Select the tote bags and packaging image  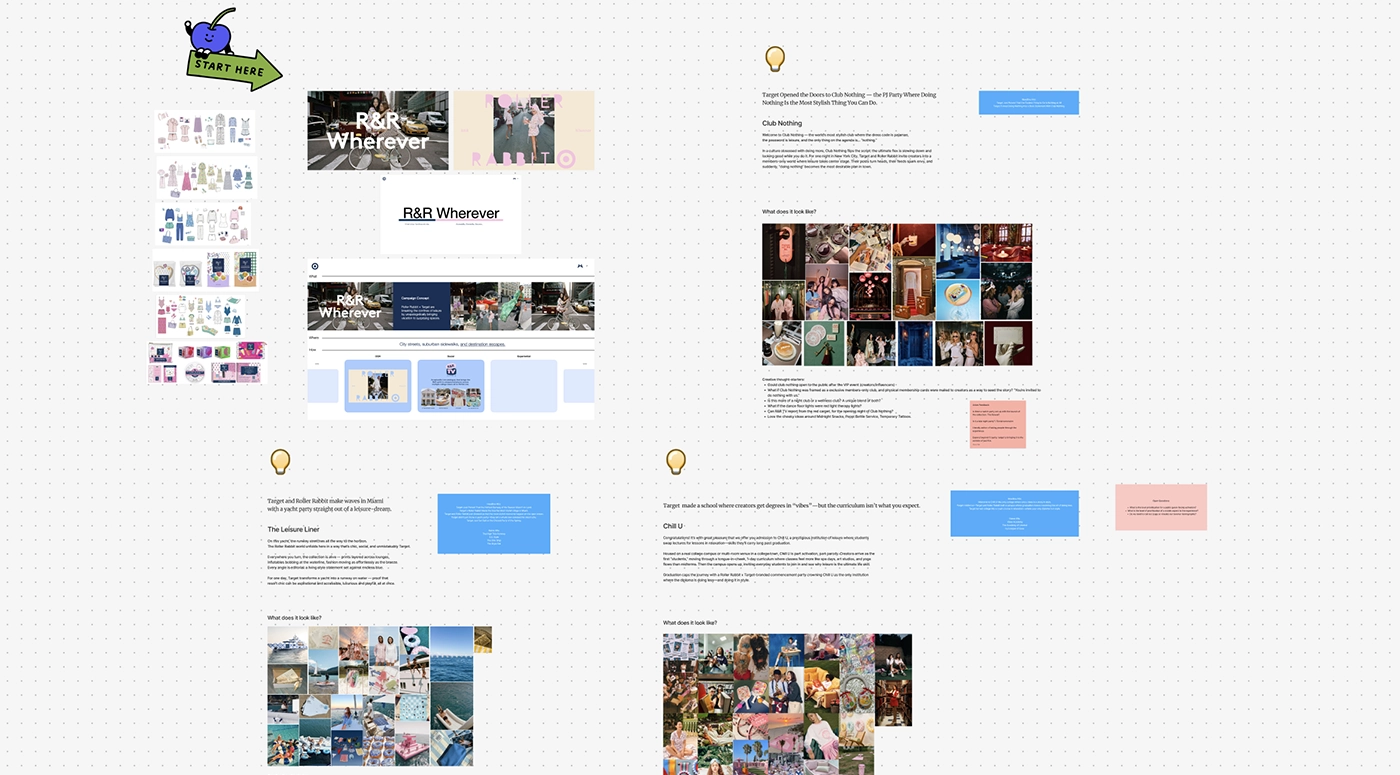click(x=205, y=270)
